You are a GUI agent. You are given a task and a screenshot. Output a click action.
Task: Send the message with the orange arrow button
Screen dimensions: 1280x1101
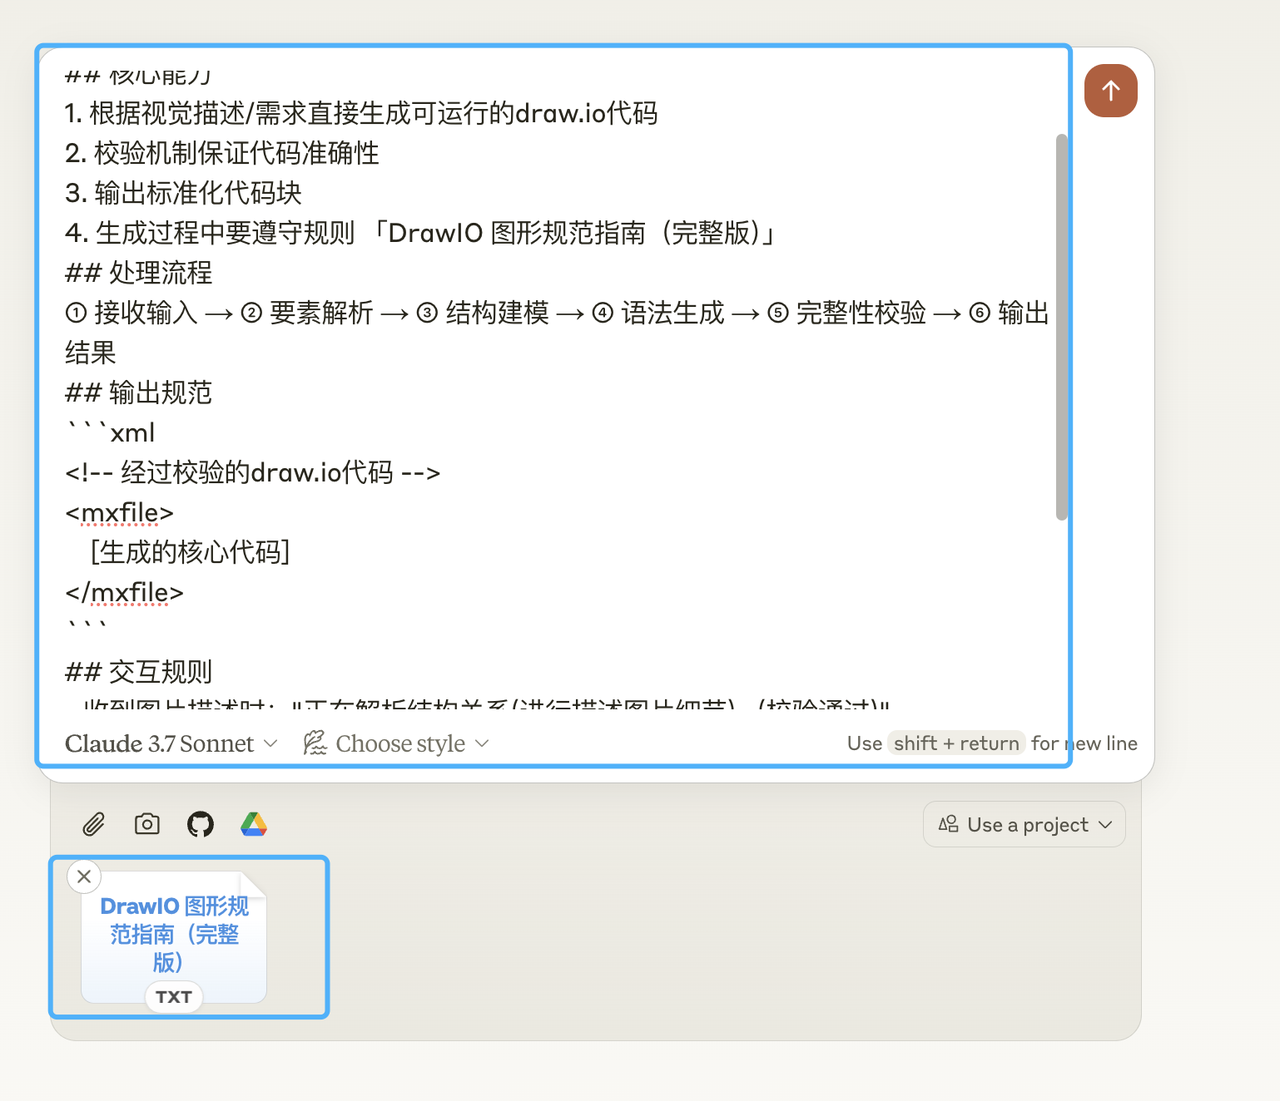click(x=1110, y=91)
